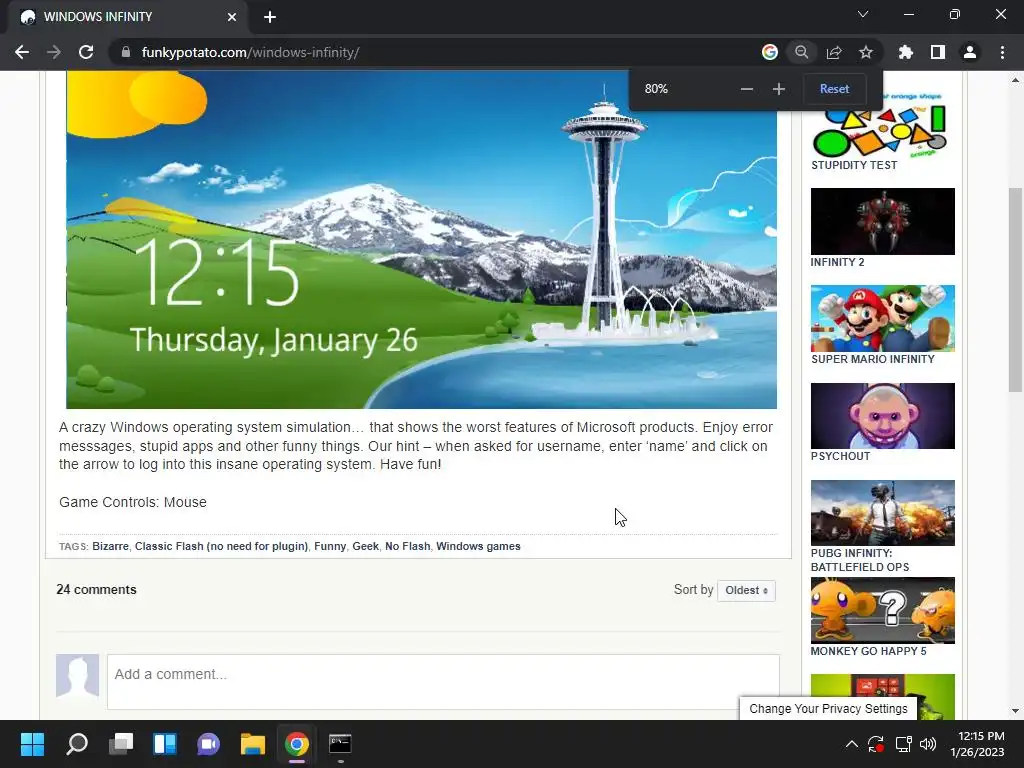Viewport: 1024px width, 768px height.
Task: Click the INFINITY 2 title link
Action: [837, 263]
